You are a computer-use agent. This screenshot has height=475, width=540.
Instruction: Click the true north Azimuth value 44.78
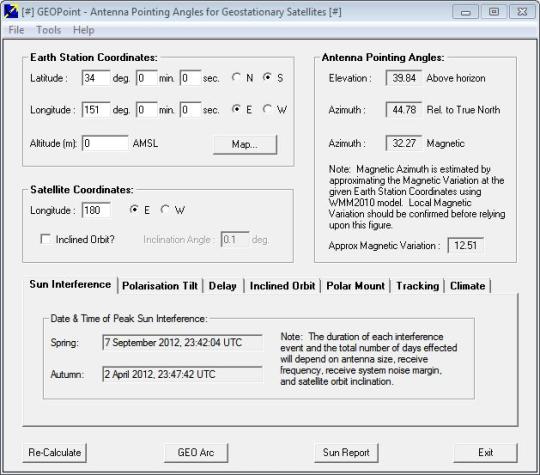coord(404,110)
